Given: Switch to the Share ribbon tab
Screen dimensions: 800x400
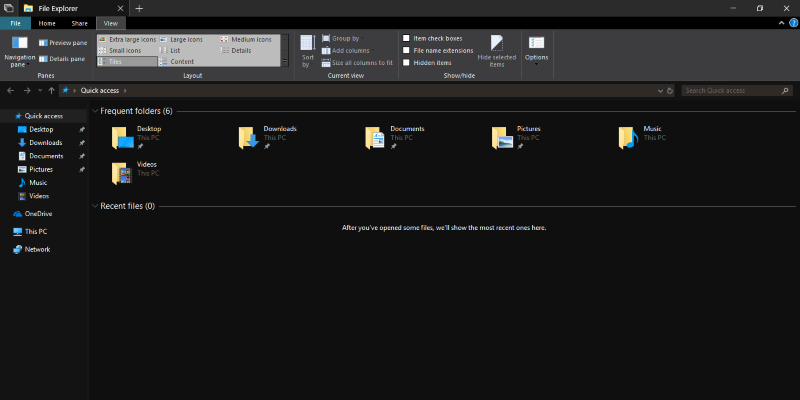Looking at the screenshot, I should point(79,22).
